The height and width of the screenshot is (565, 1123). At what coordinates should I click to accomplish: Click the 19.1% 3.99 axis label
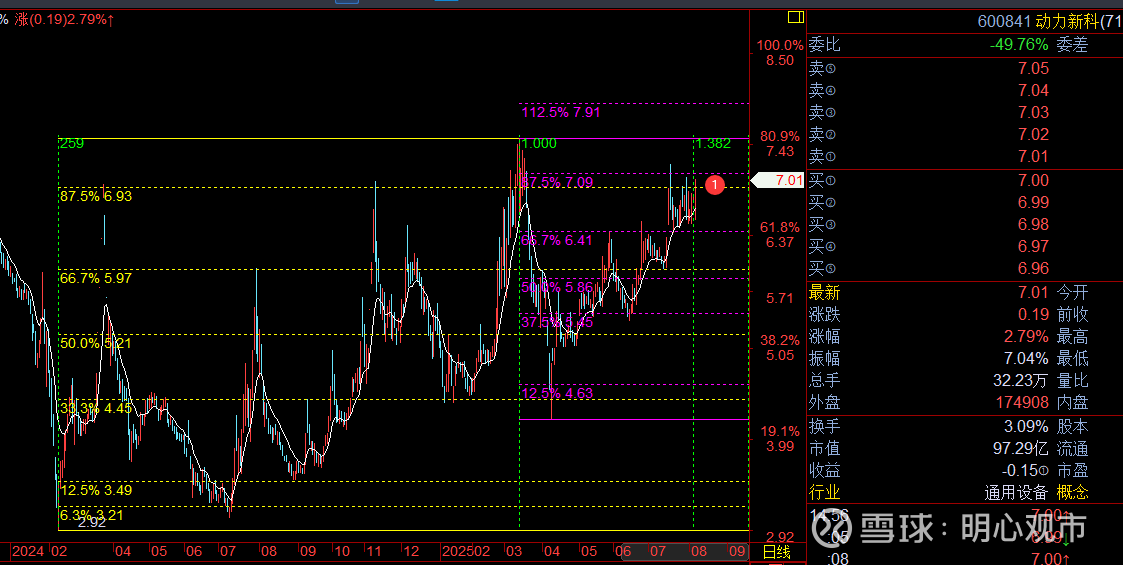pos(780,438)
